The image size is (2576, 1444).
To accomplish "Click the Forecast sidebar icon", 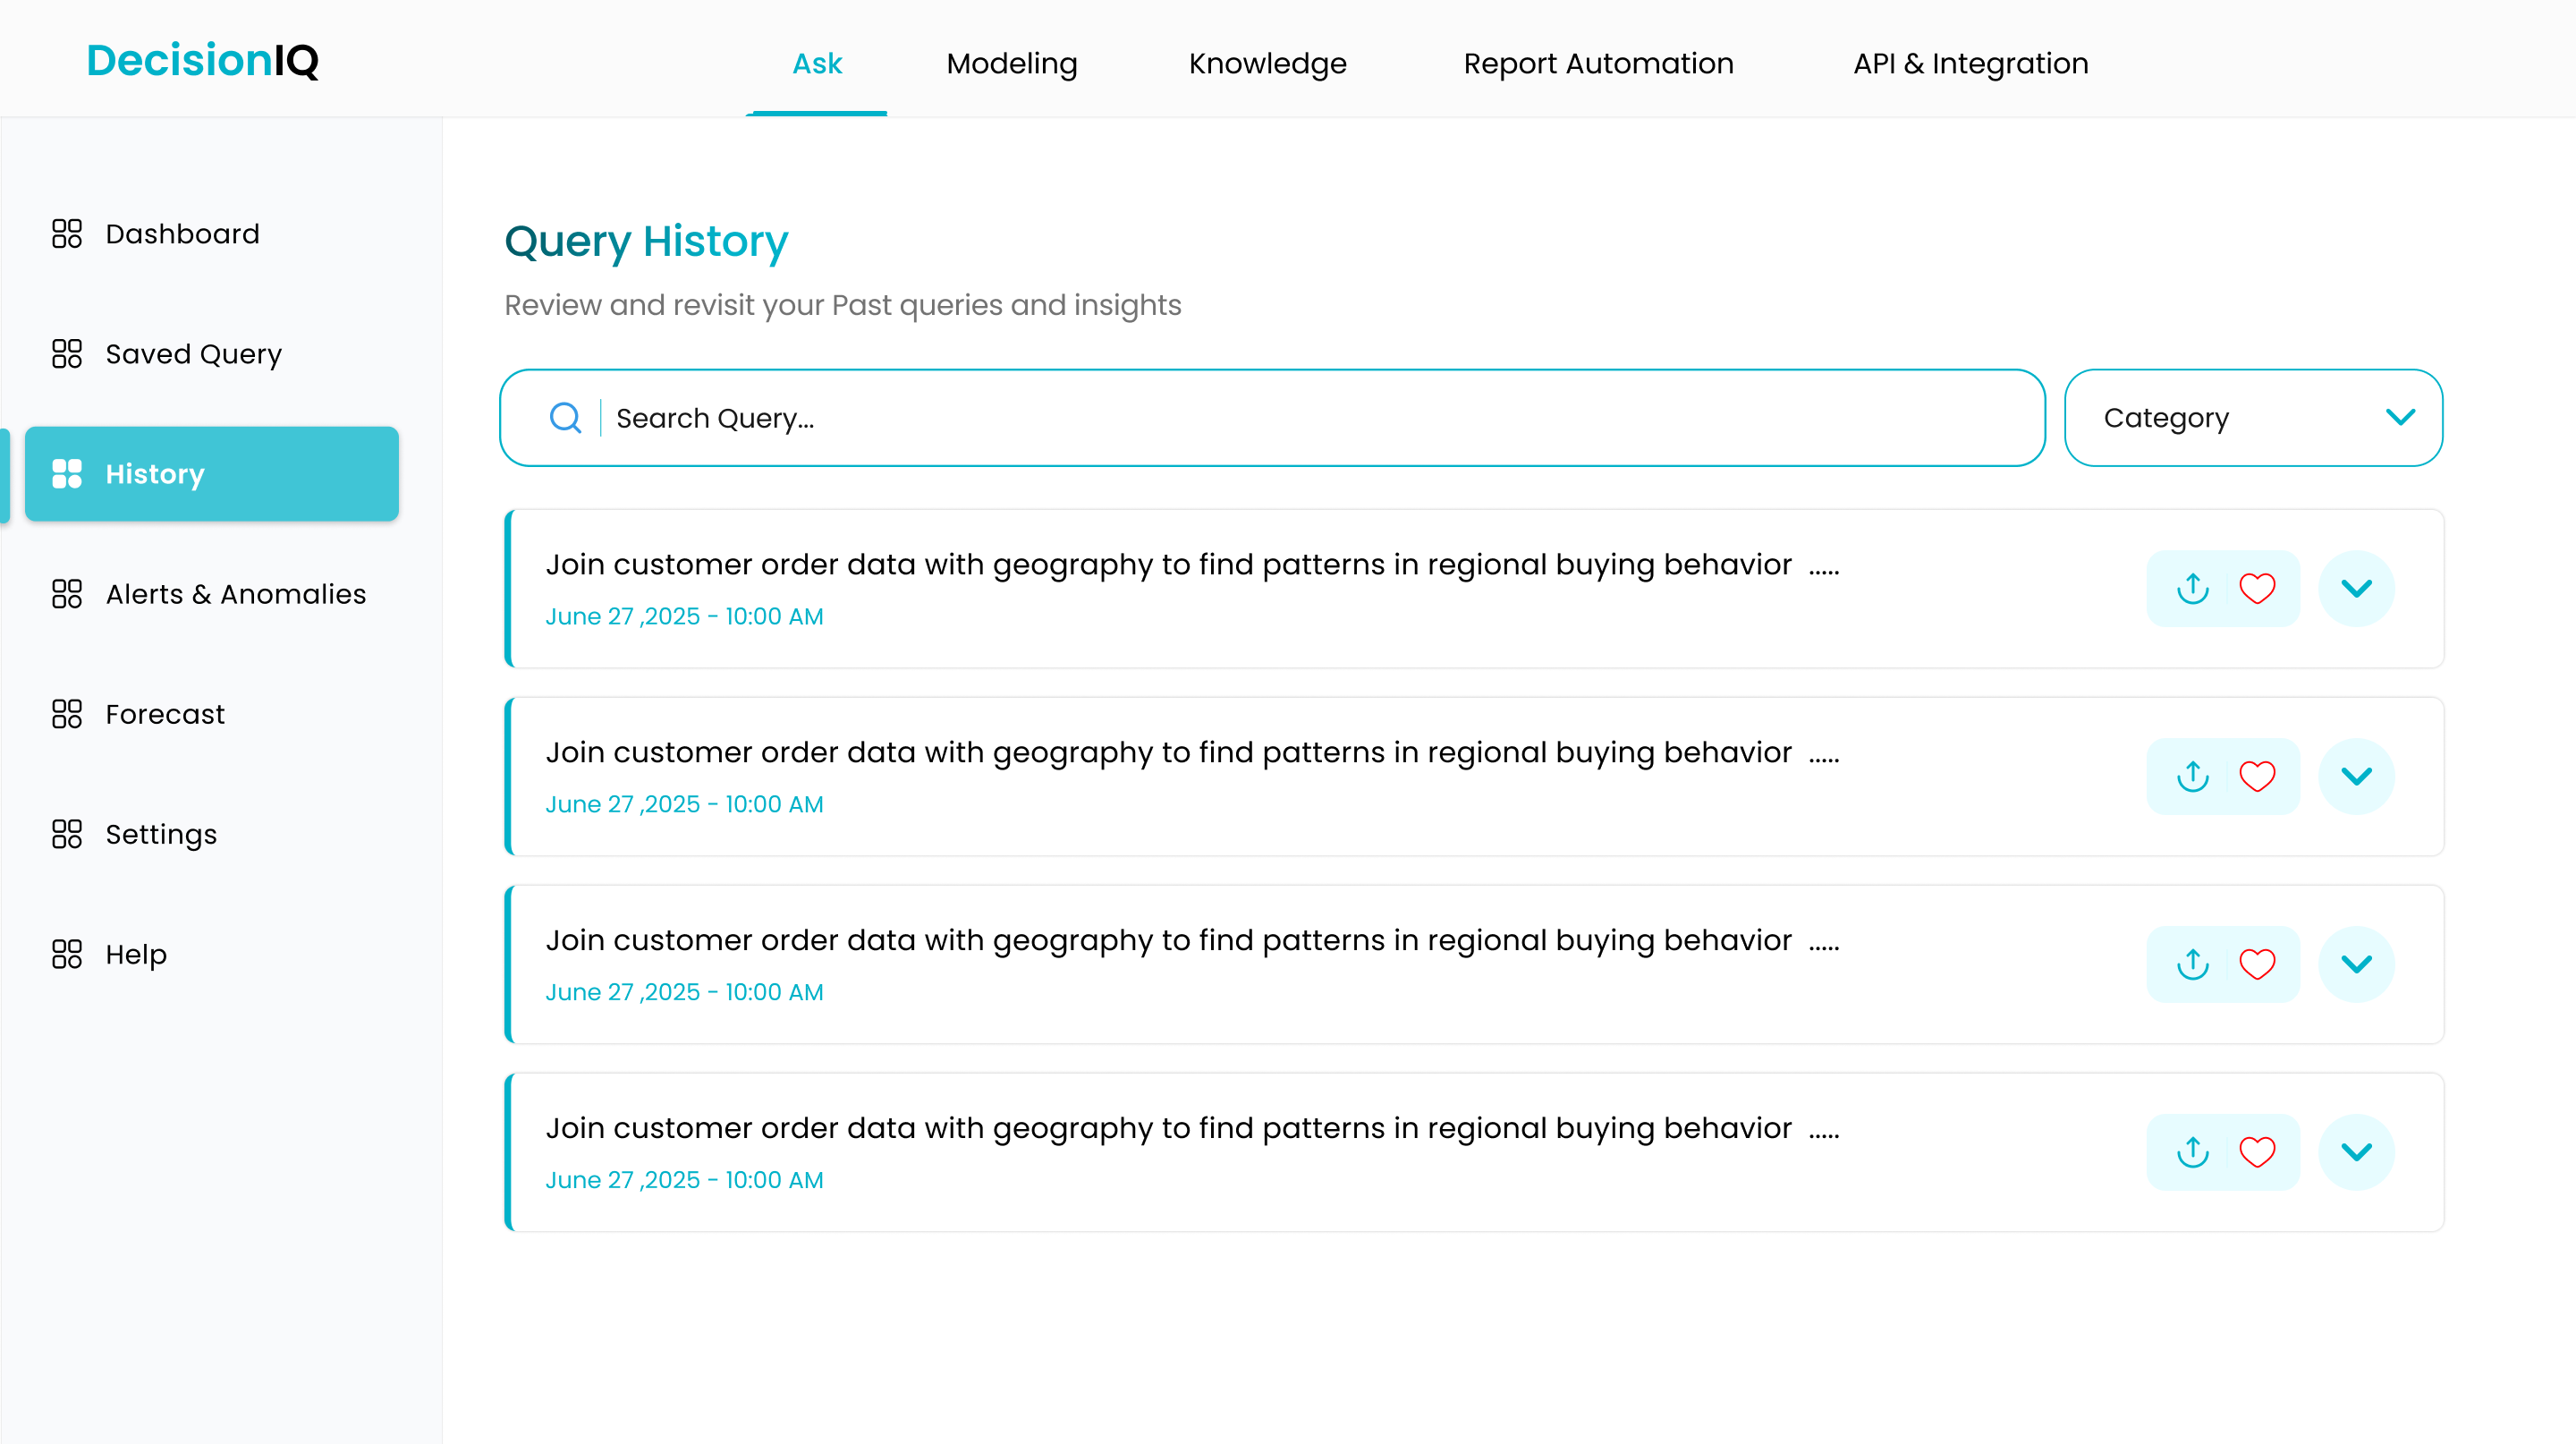I will click(x=67, y=714).
